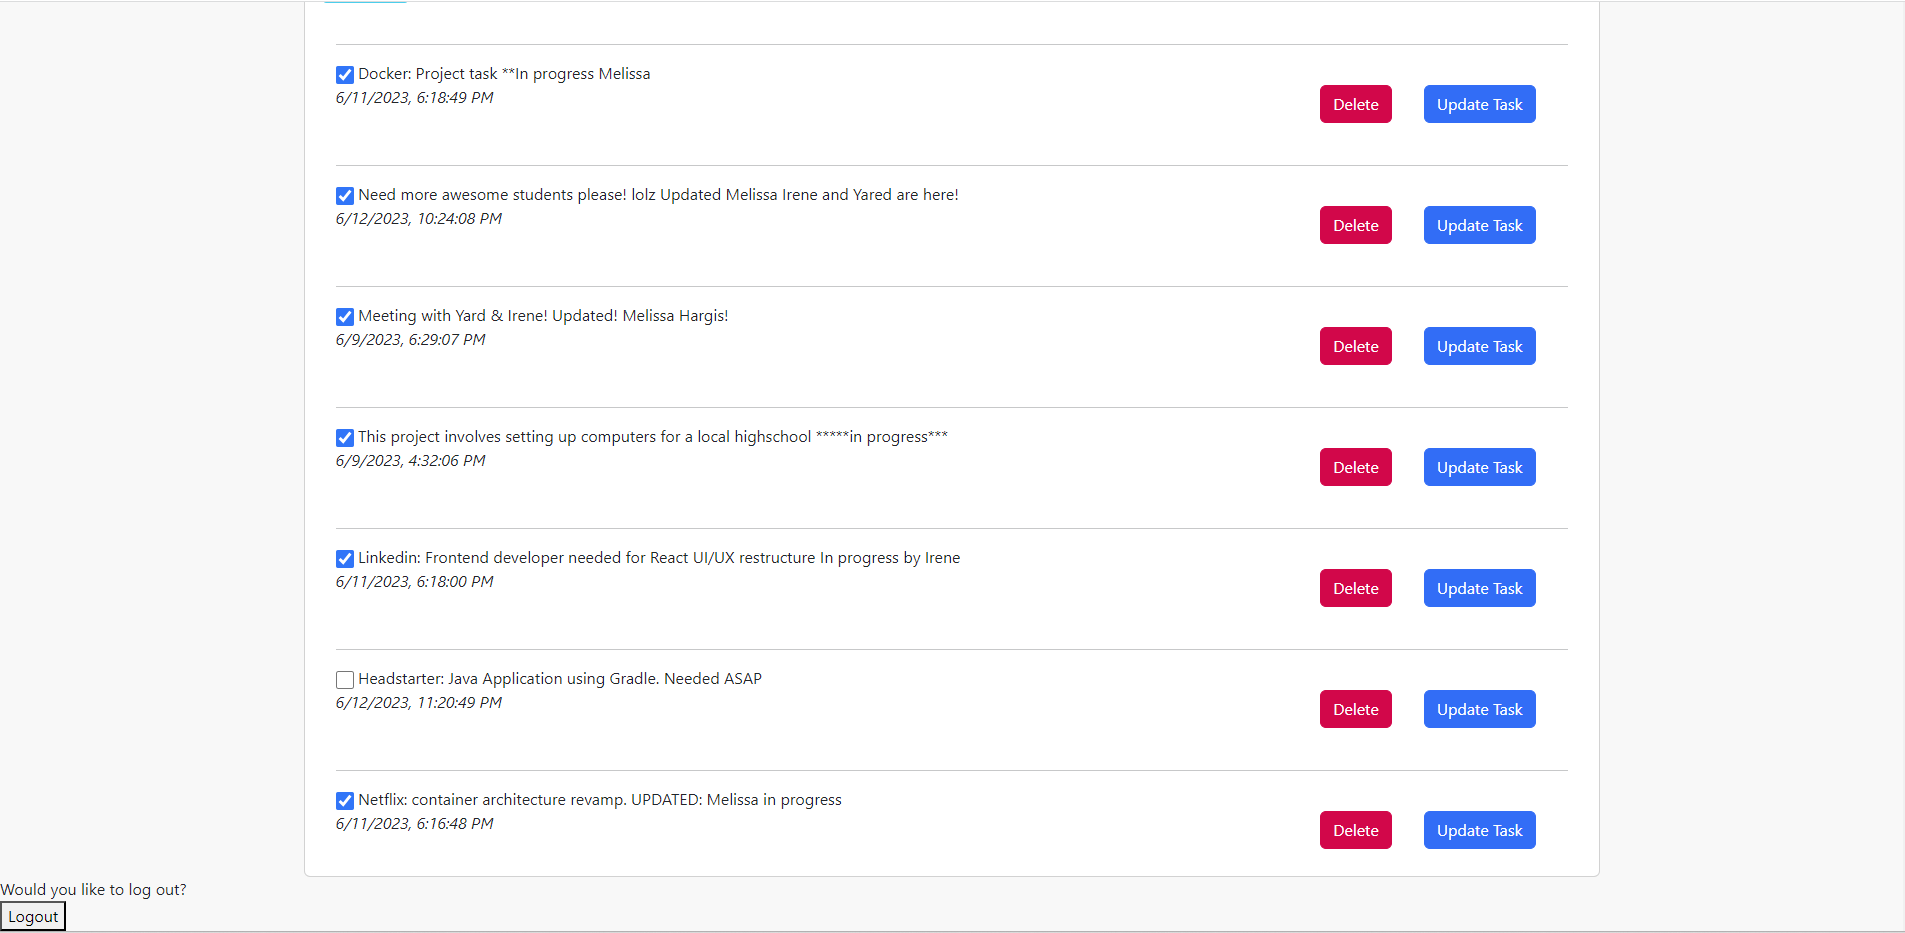This screenshot has width=1905, height=933.
Task: Update the local highschool computers project task
Action: (1479, 467)
